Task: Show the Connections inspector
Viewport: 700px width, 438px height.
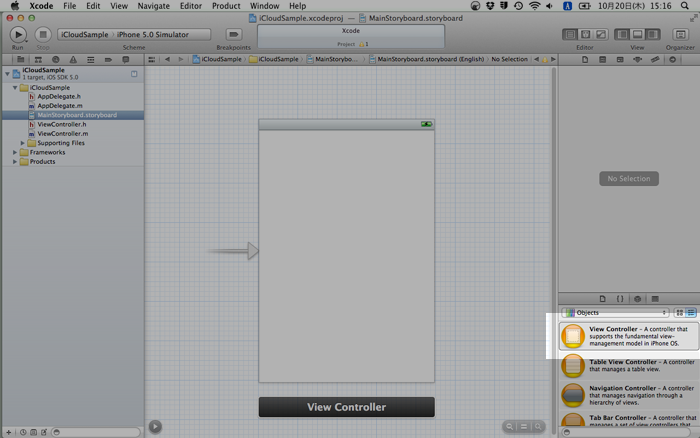Action: pos(672,59)
